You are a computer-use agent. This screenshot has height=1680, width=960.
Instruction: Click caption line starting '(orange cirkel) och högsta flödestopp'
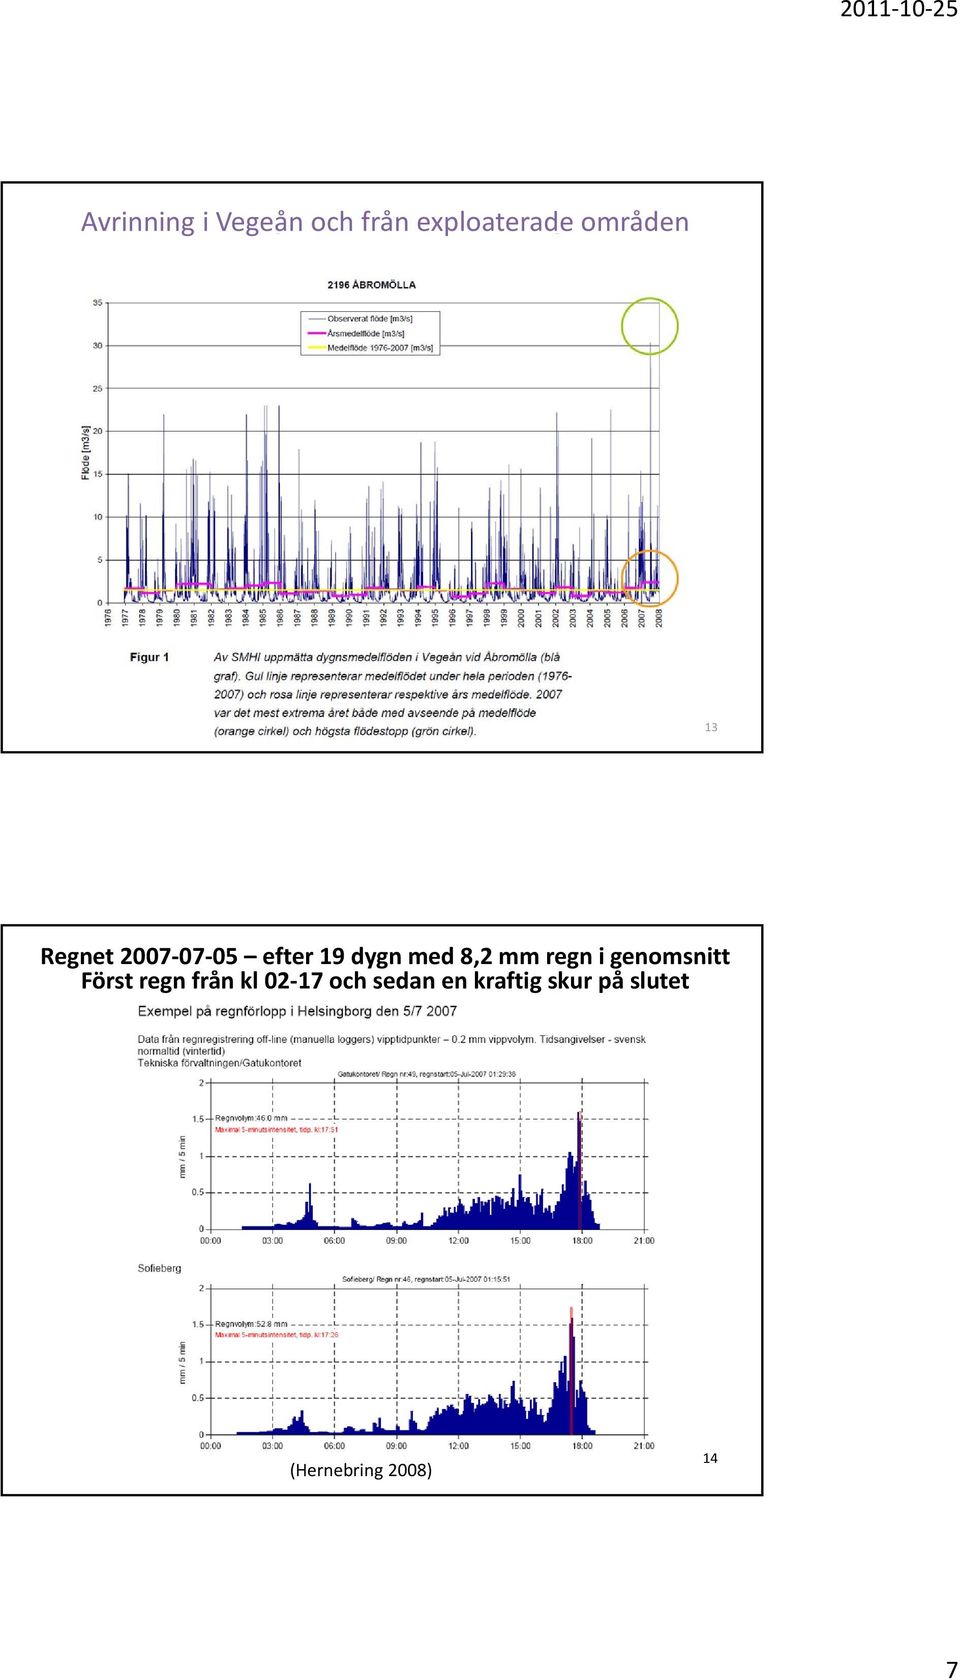pos(345,731)
